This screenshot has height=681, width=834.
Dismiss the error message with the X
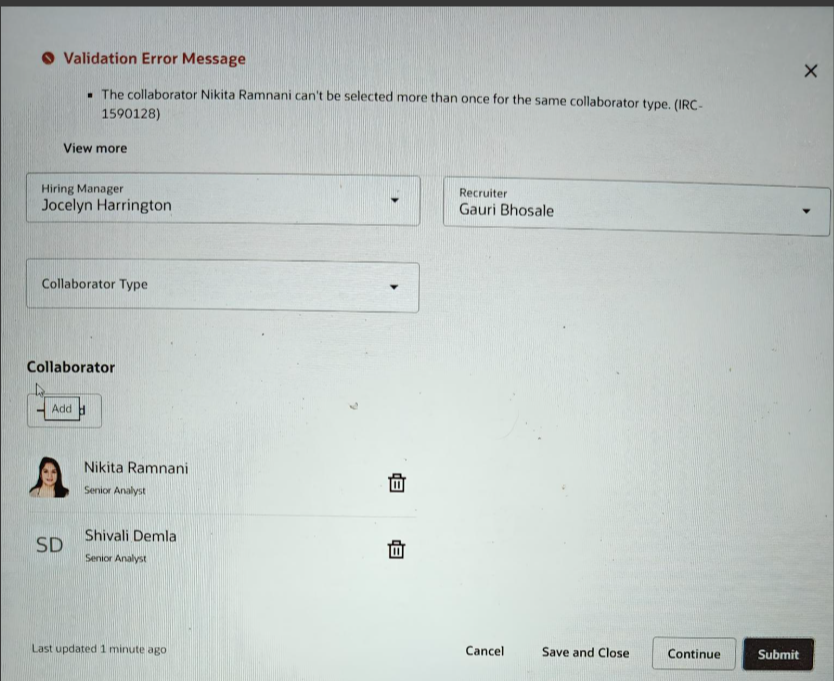[x=811, y=70]
